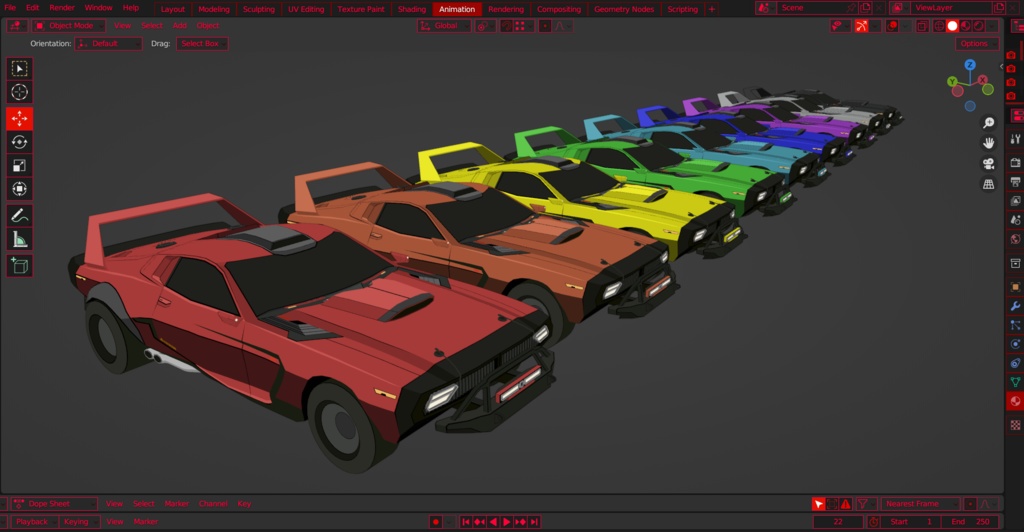Viewport: 1024px width, 532px height.
Task: Activate the Move tool
Action: 20,119
